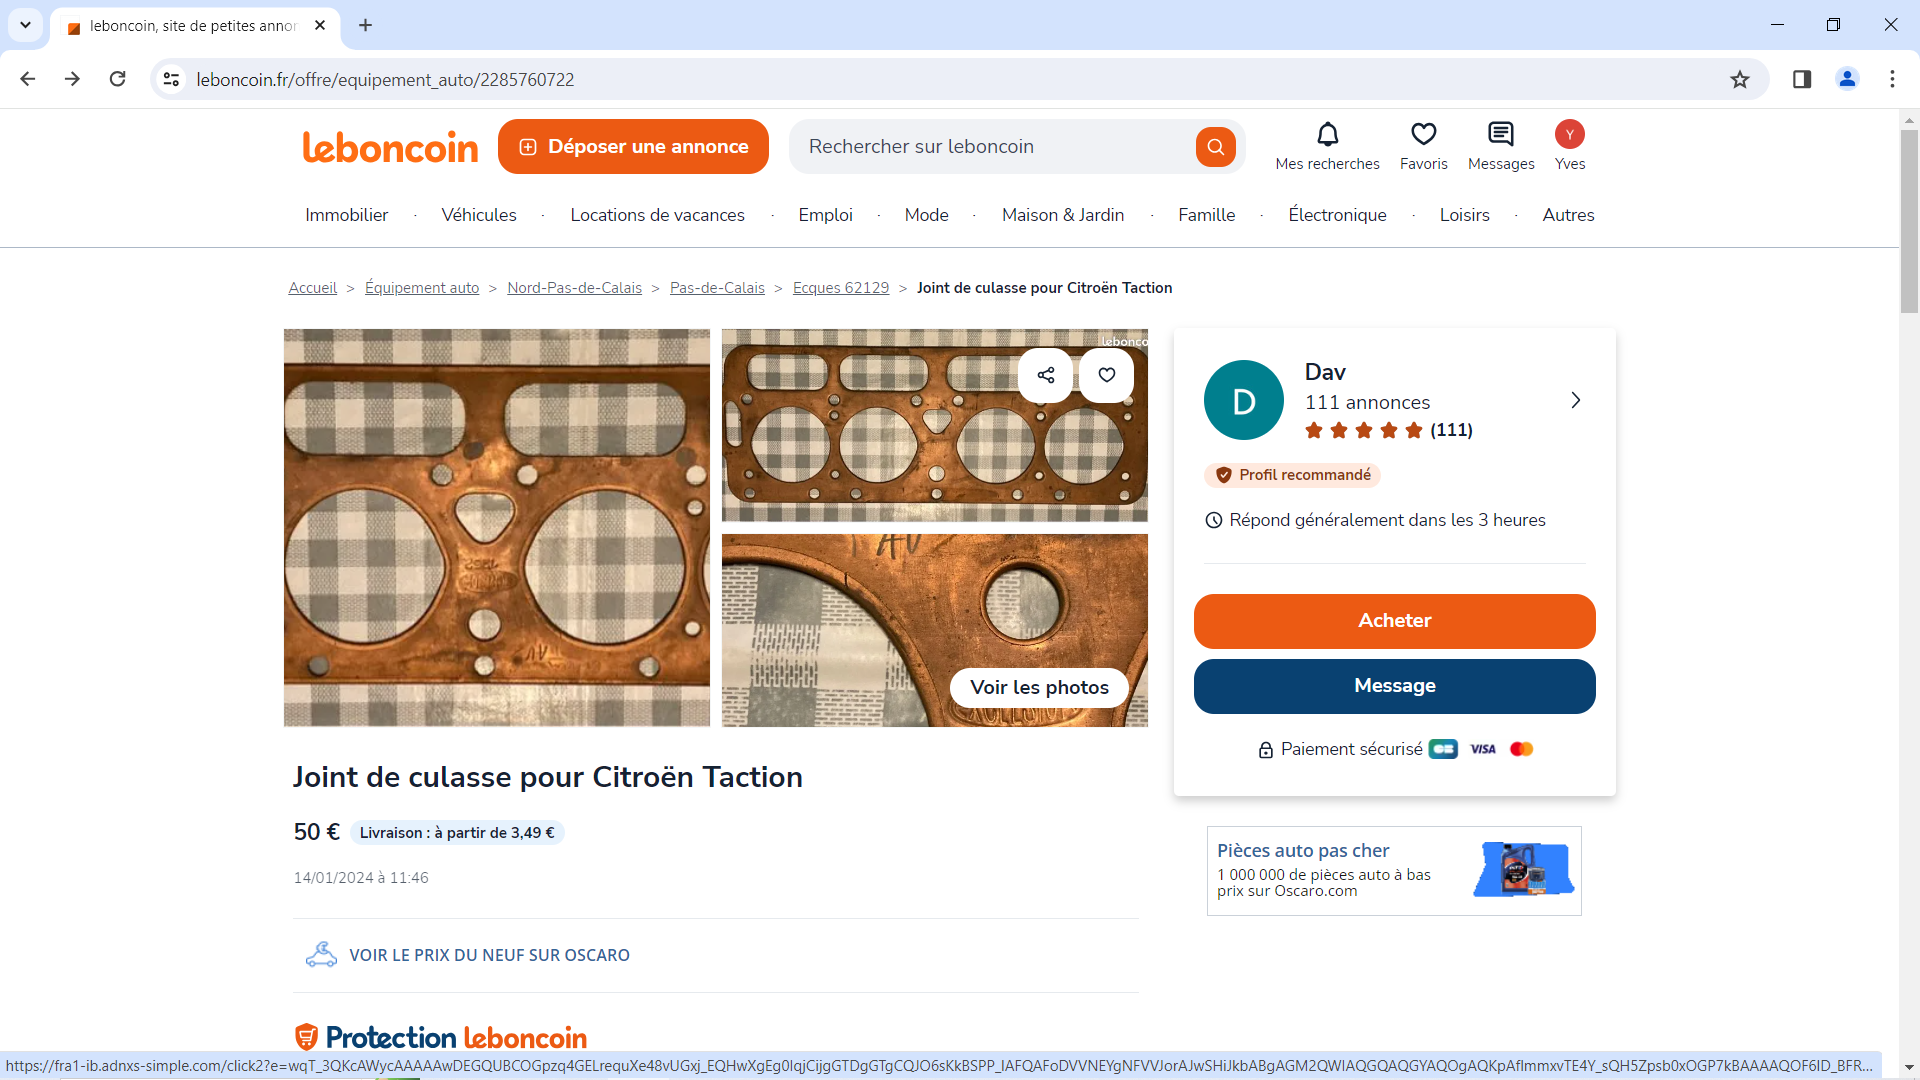Open a new browser tab

click(x=366, y=25)
